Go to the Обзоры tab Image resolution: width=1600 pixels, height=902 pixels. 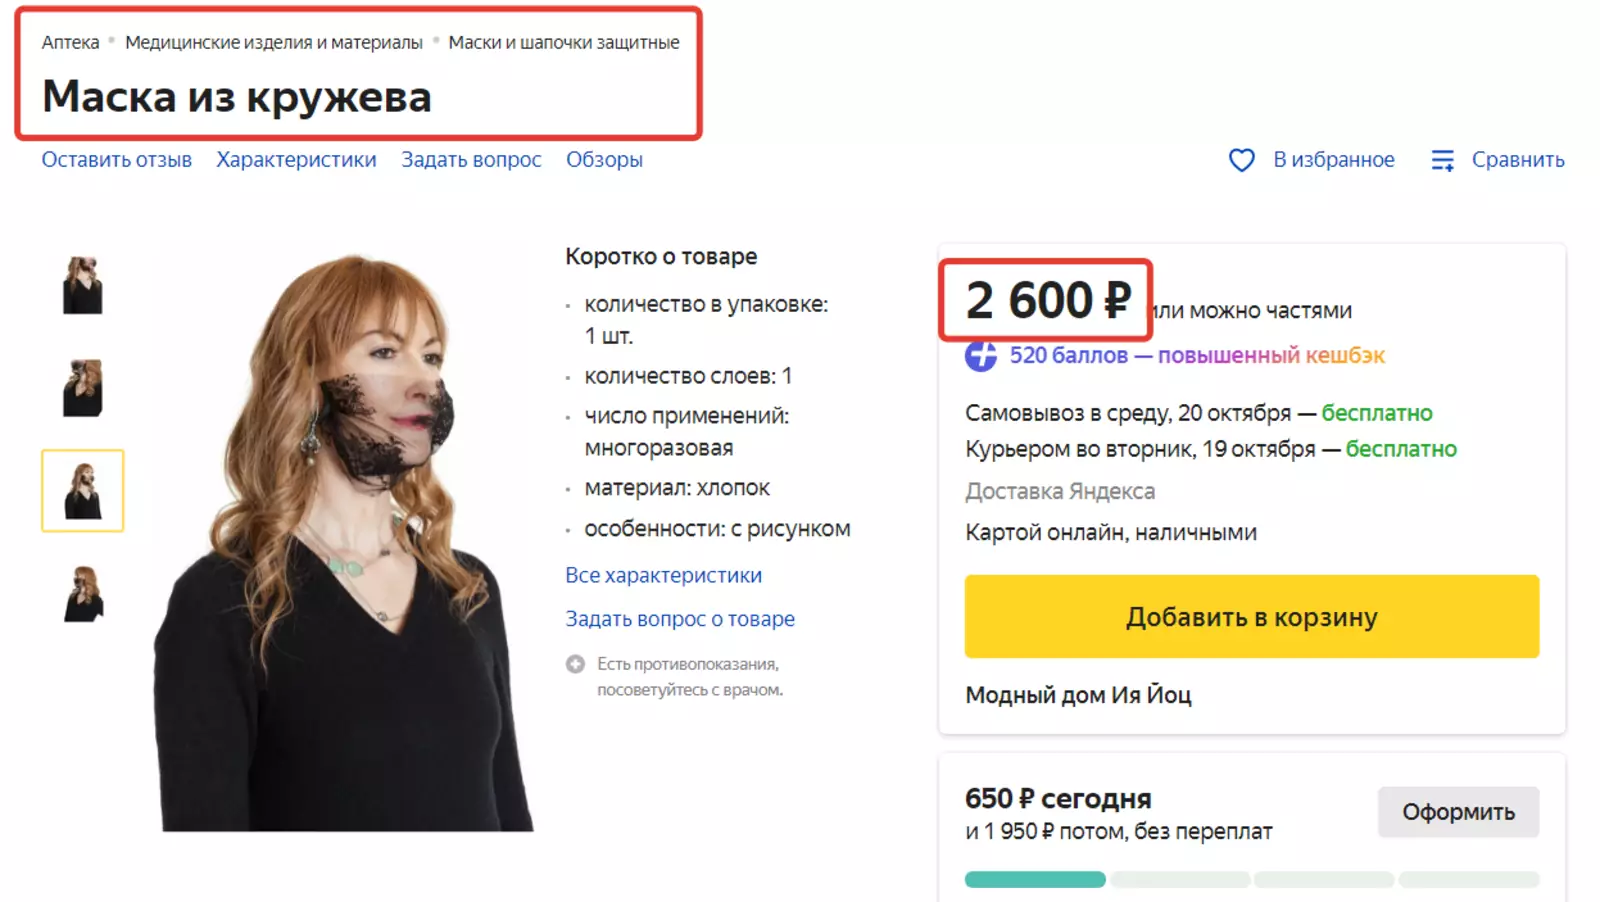coord(604,160)
